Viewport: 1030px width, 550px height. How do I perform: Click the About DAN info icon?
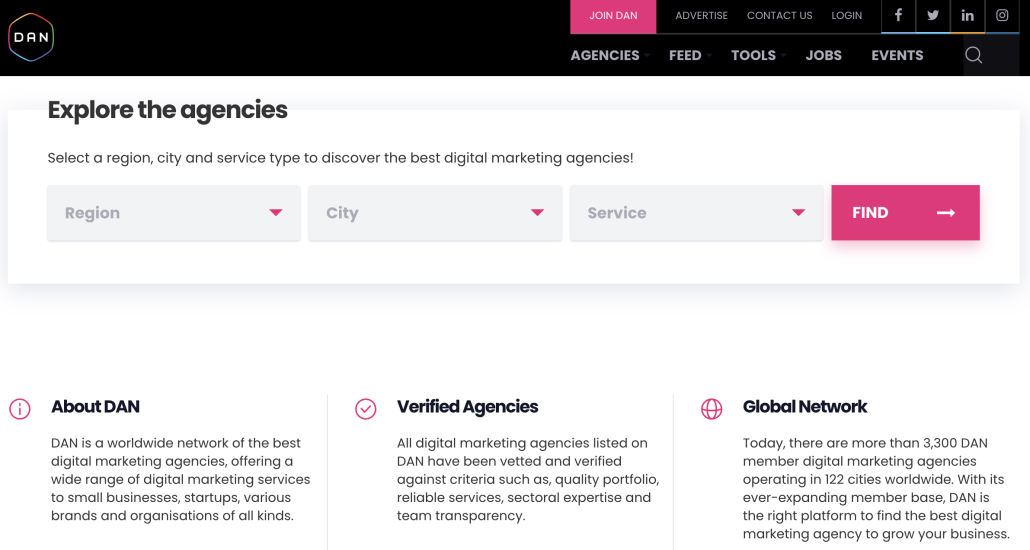coord(20,408)
